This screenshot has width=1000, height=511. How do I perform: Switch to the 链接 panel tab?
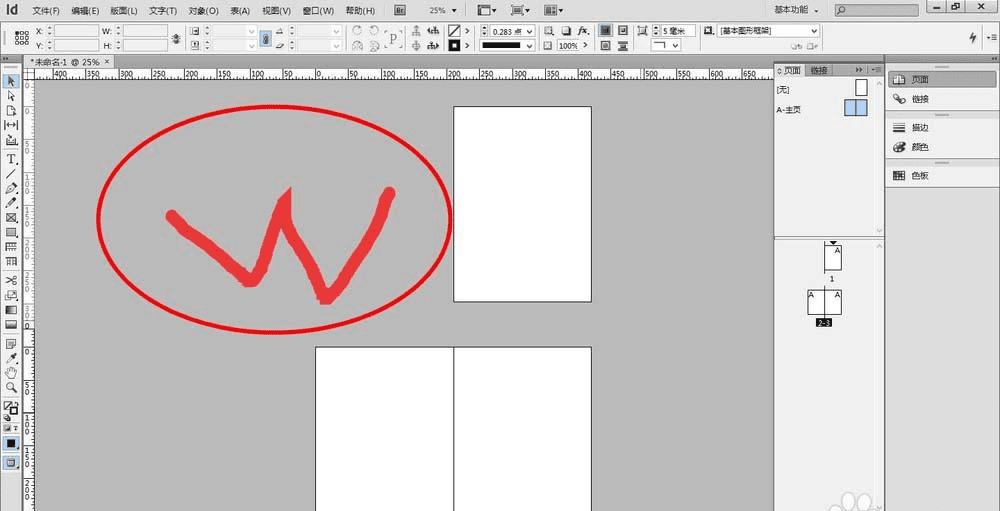pyautogui.click(x=819, y=70)
